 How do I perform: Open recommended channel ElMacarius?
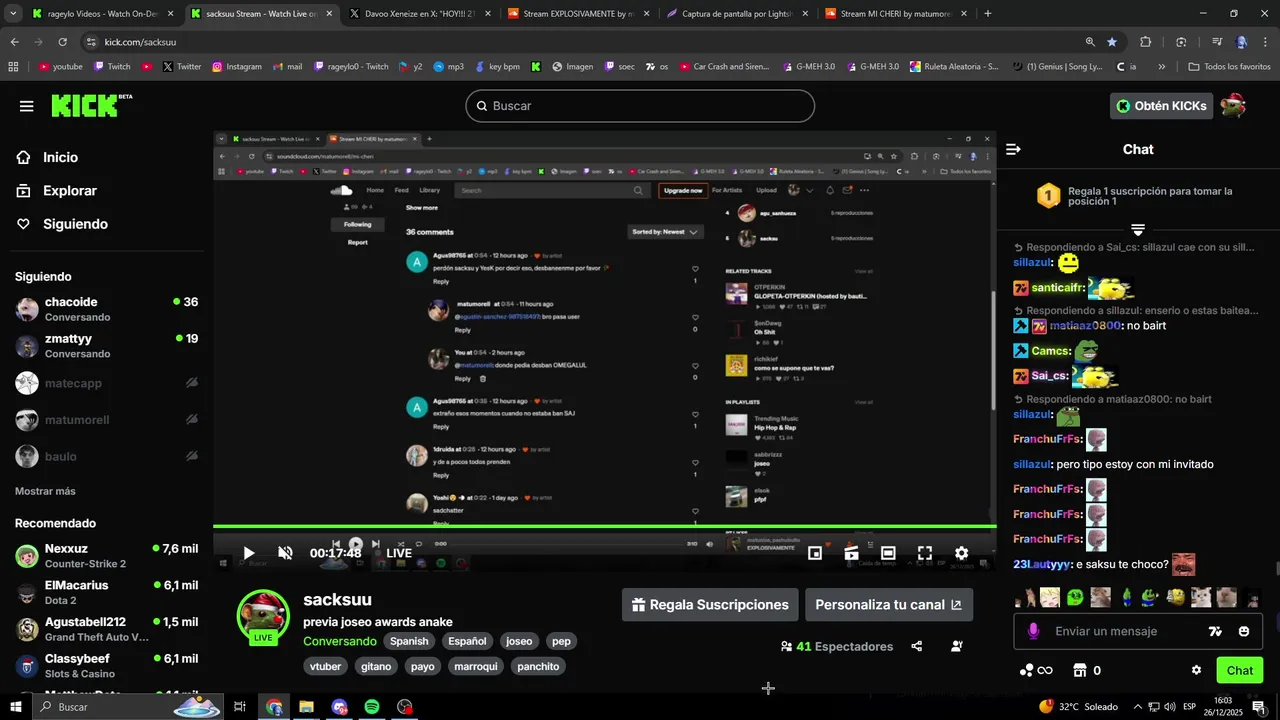(106, 592)
